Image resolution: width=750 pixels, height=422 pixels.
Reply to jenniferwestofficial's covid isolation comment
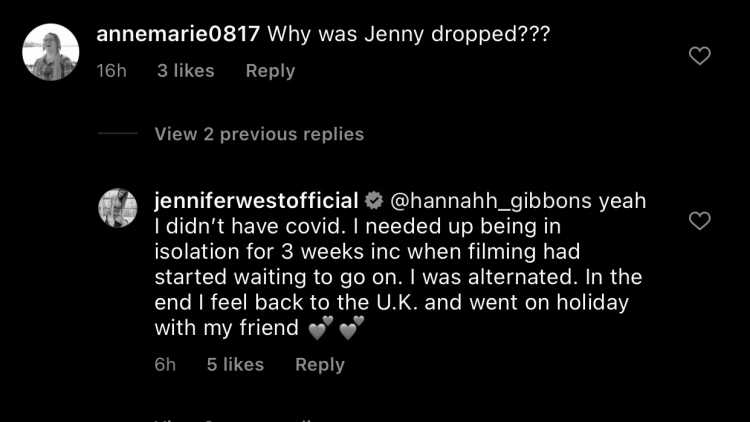320,365
